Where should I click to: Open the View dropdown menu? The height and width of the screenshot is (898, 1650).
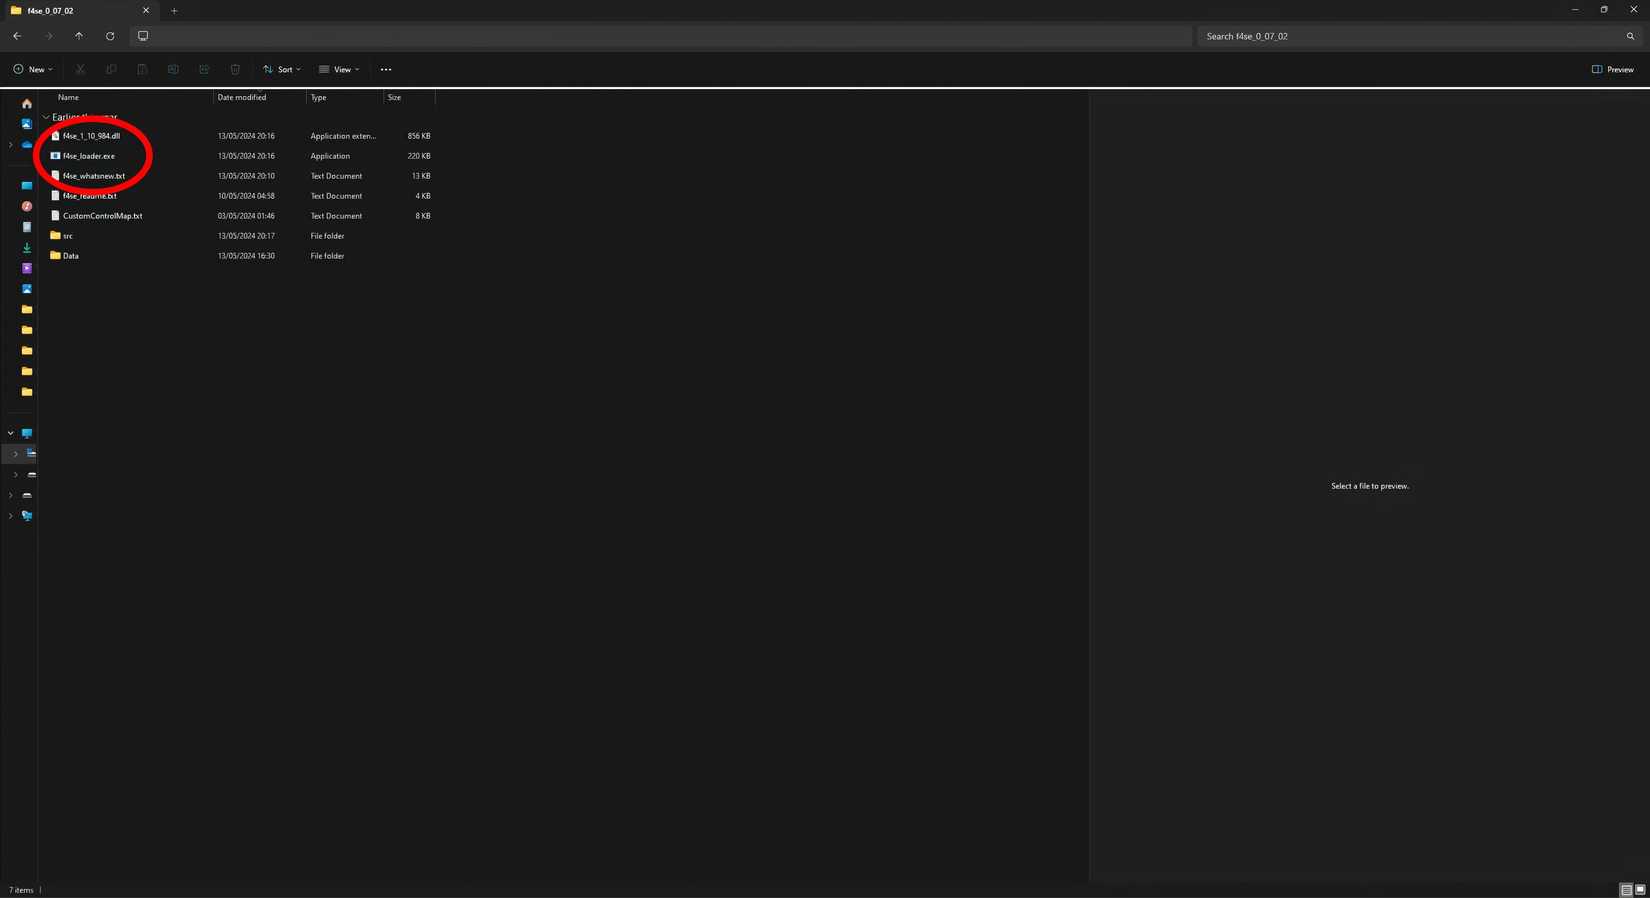coord(339,70)
